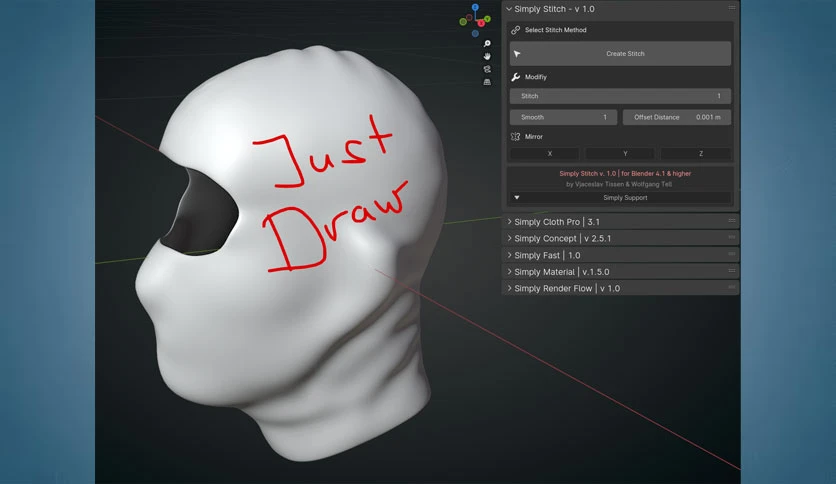Click the viewport zoom magnifier icon

point(487,43)
